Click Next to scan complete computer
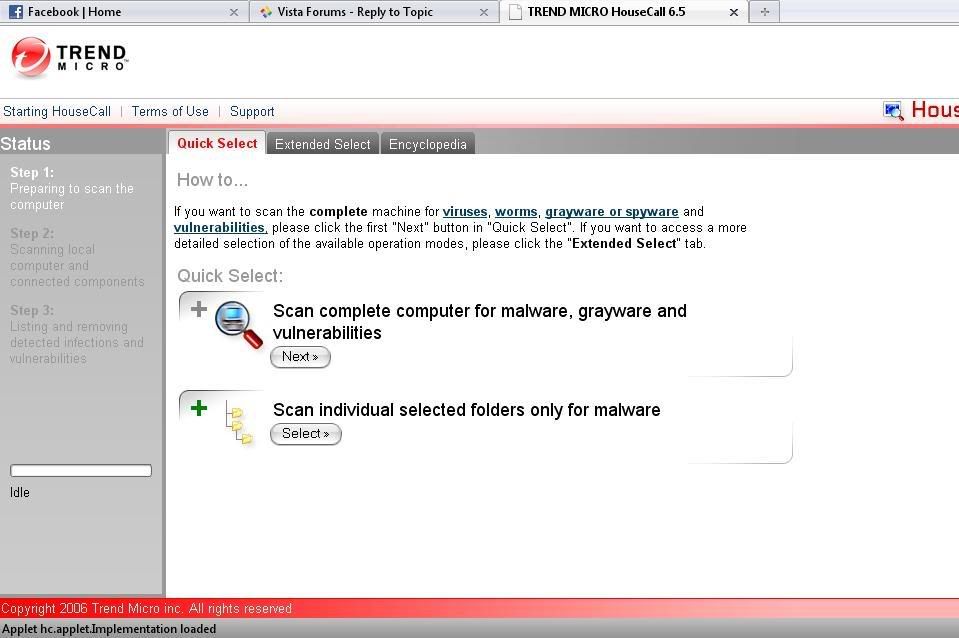Screen dimensions: 959x638 (x=300, y=357)
